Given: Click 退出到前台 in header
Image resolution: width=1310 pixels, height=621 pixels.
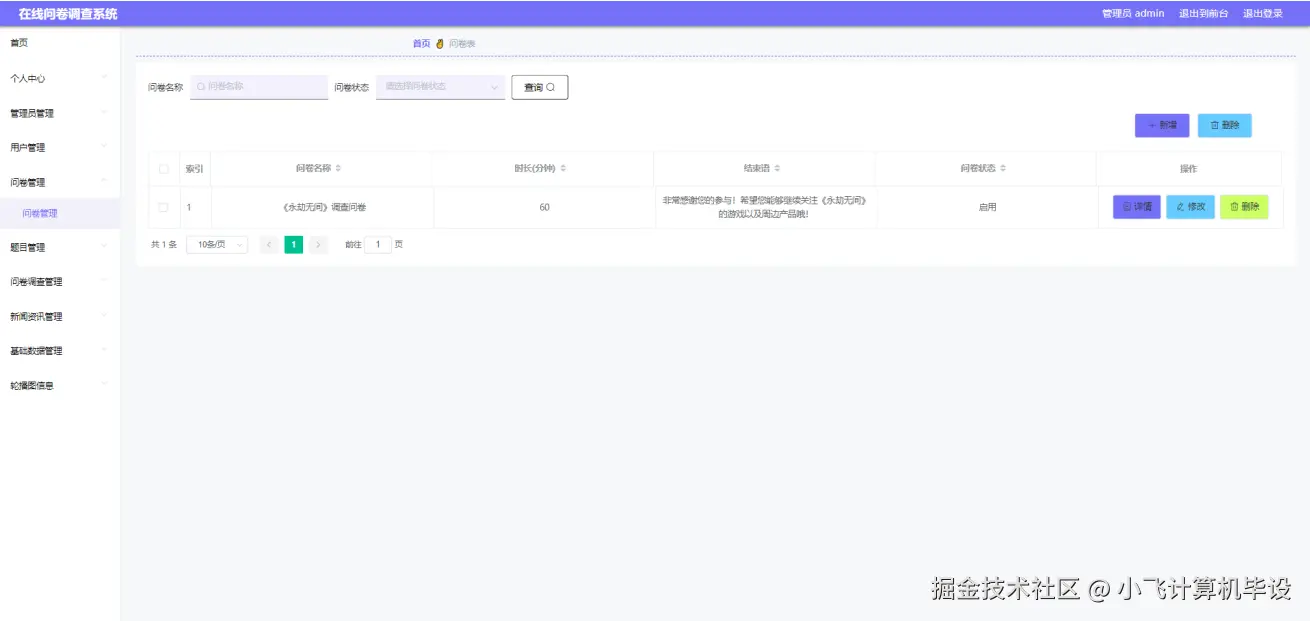Looking at the screenshot, I should (x=1203, y=14).
